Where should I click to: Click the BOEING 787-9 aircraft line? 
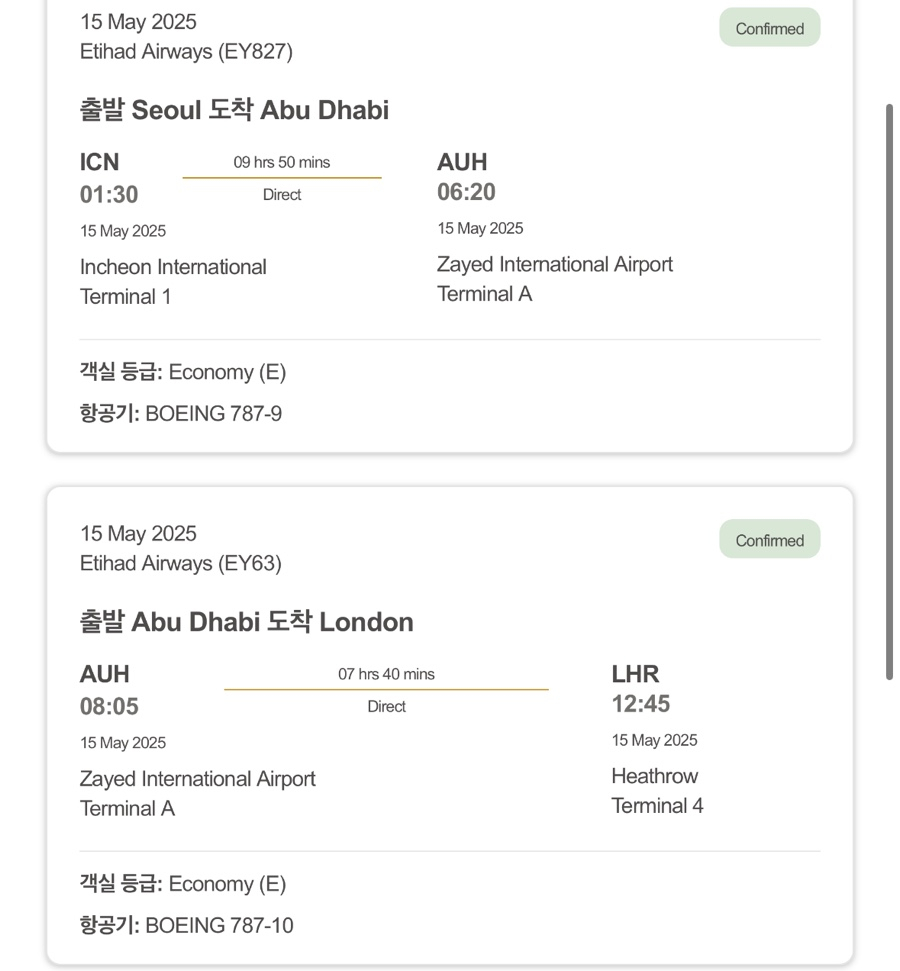click(180, 413)
